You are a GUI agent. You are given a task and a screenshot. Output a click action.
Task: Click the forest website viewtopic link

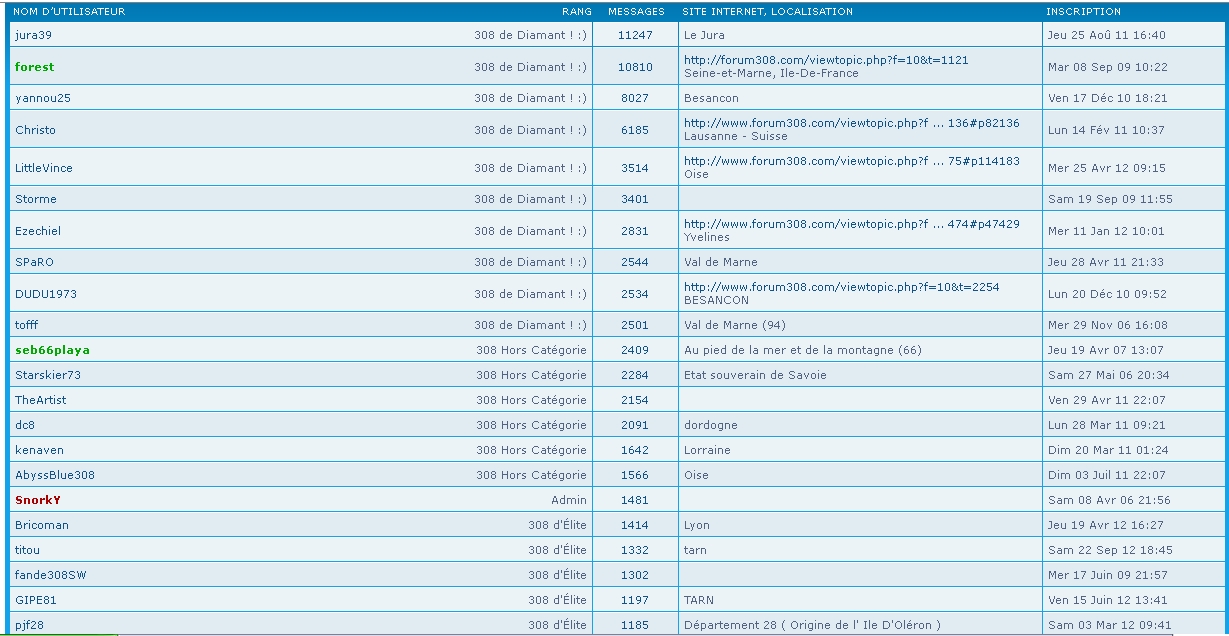tap(825, 60)
